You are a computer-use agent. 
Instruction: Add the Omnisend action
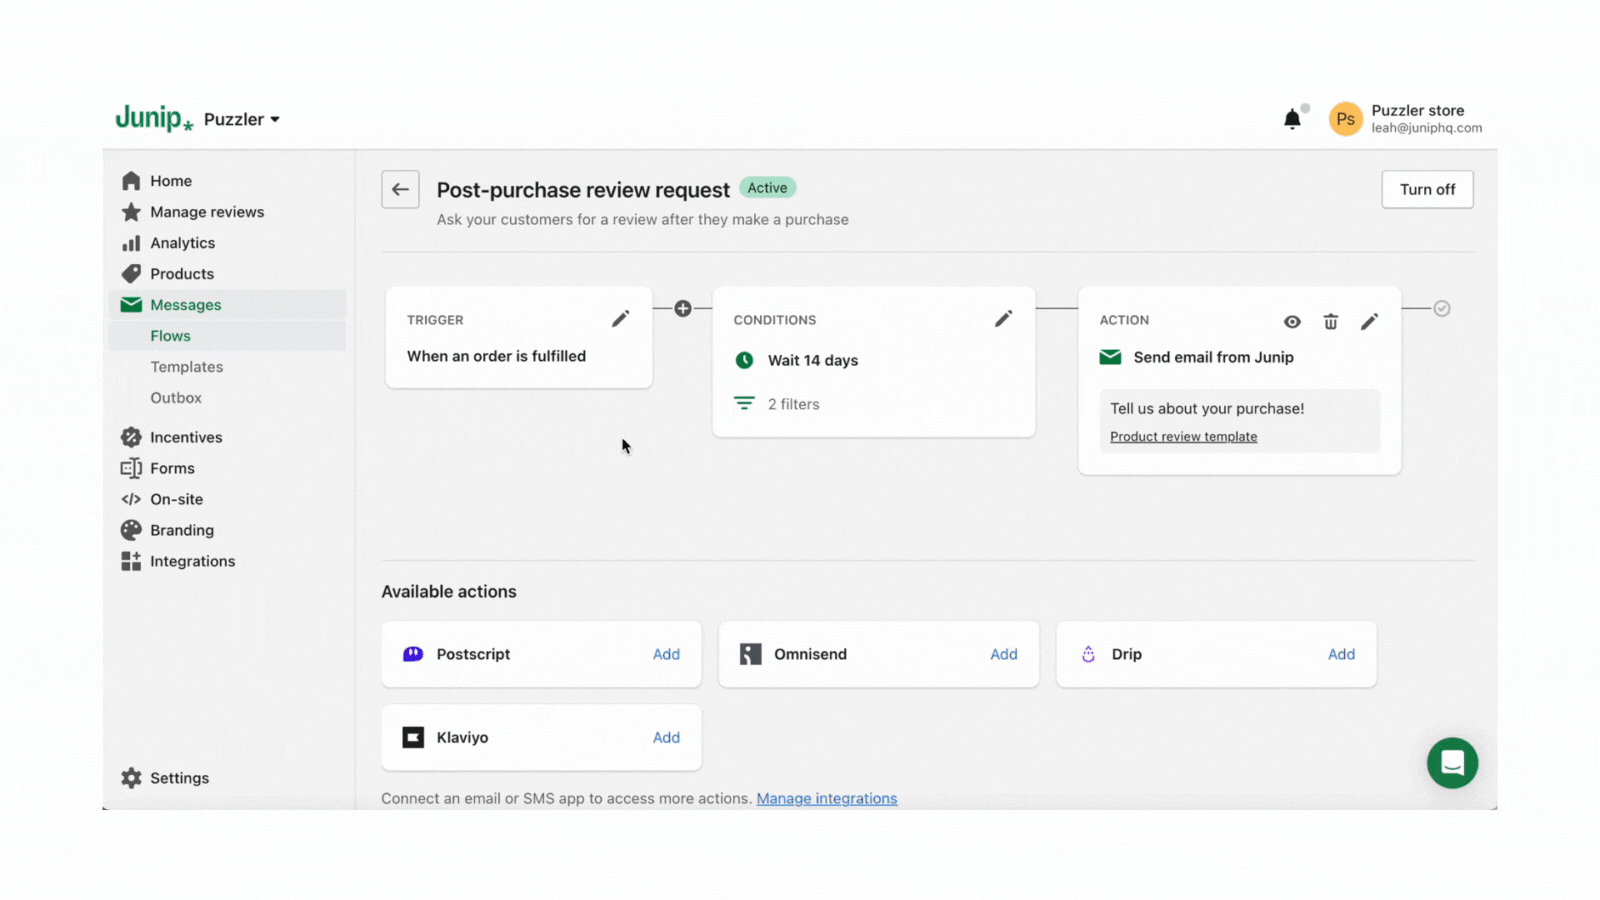pos(1004,654)
